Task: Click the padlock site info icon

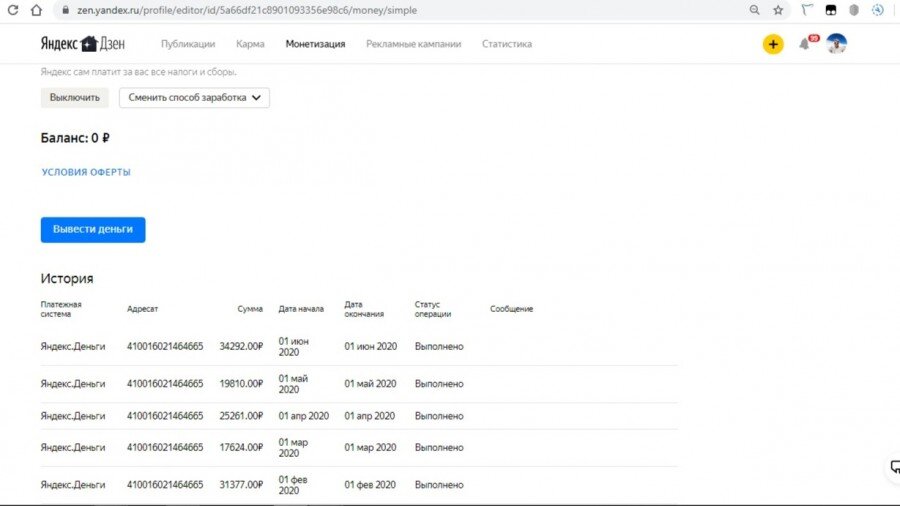Action: pyautogui.click(x=65, y=10)
